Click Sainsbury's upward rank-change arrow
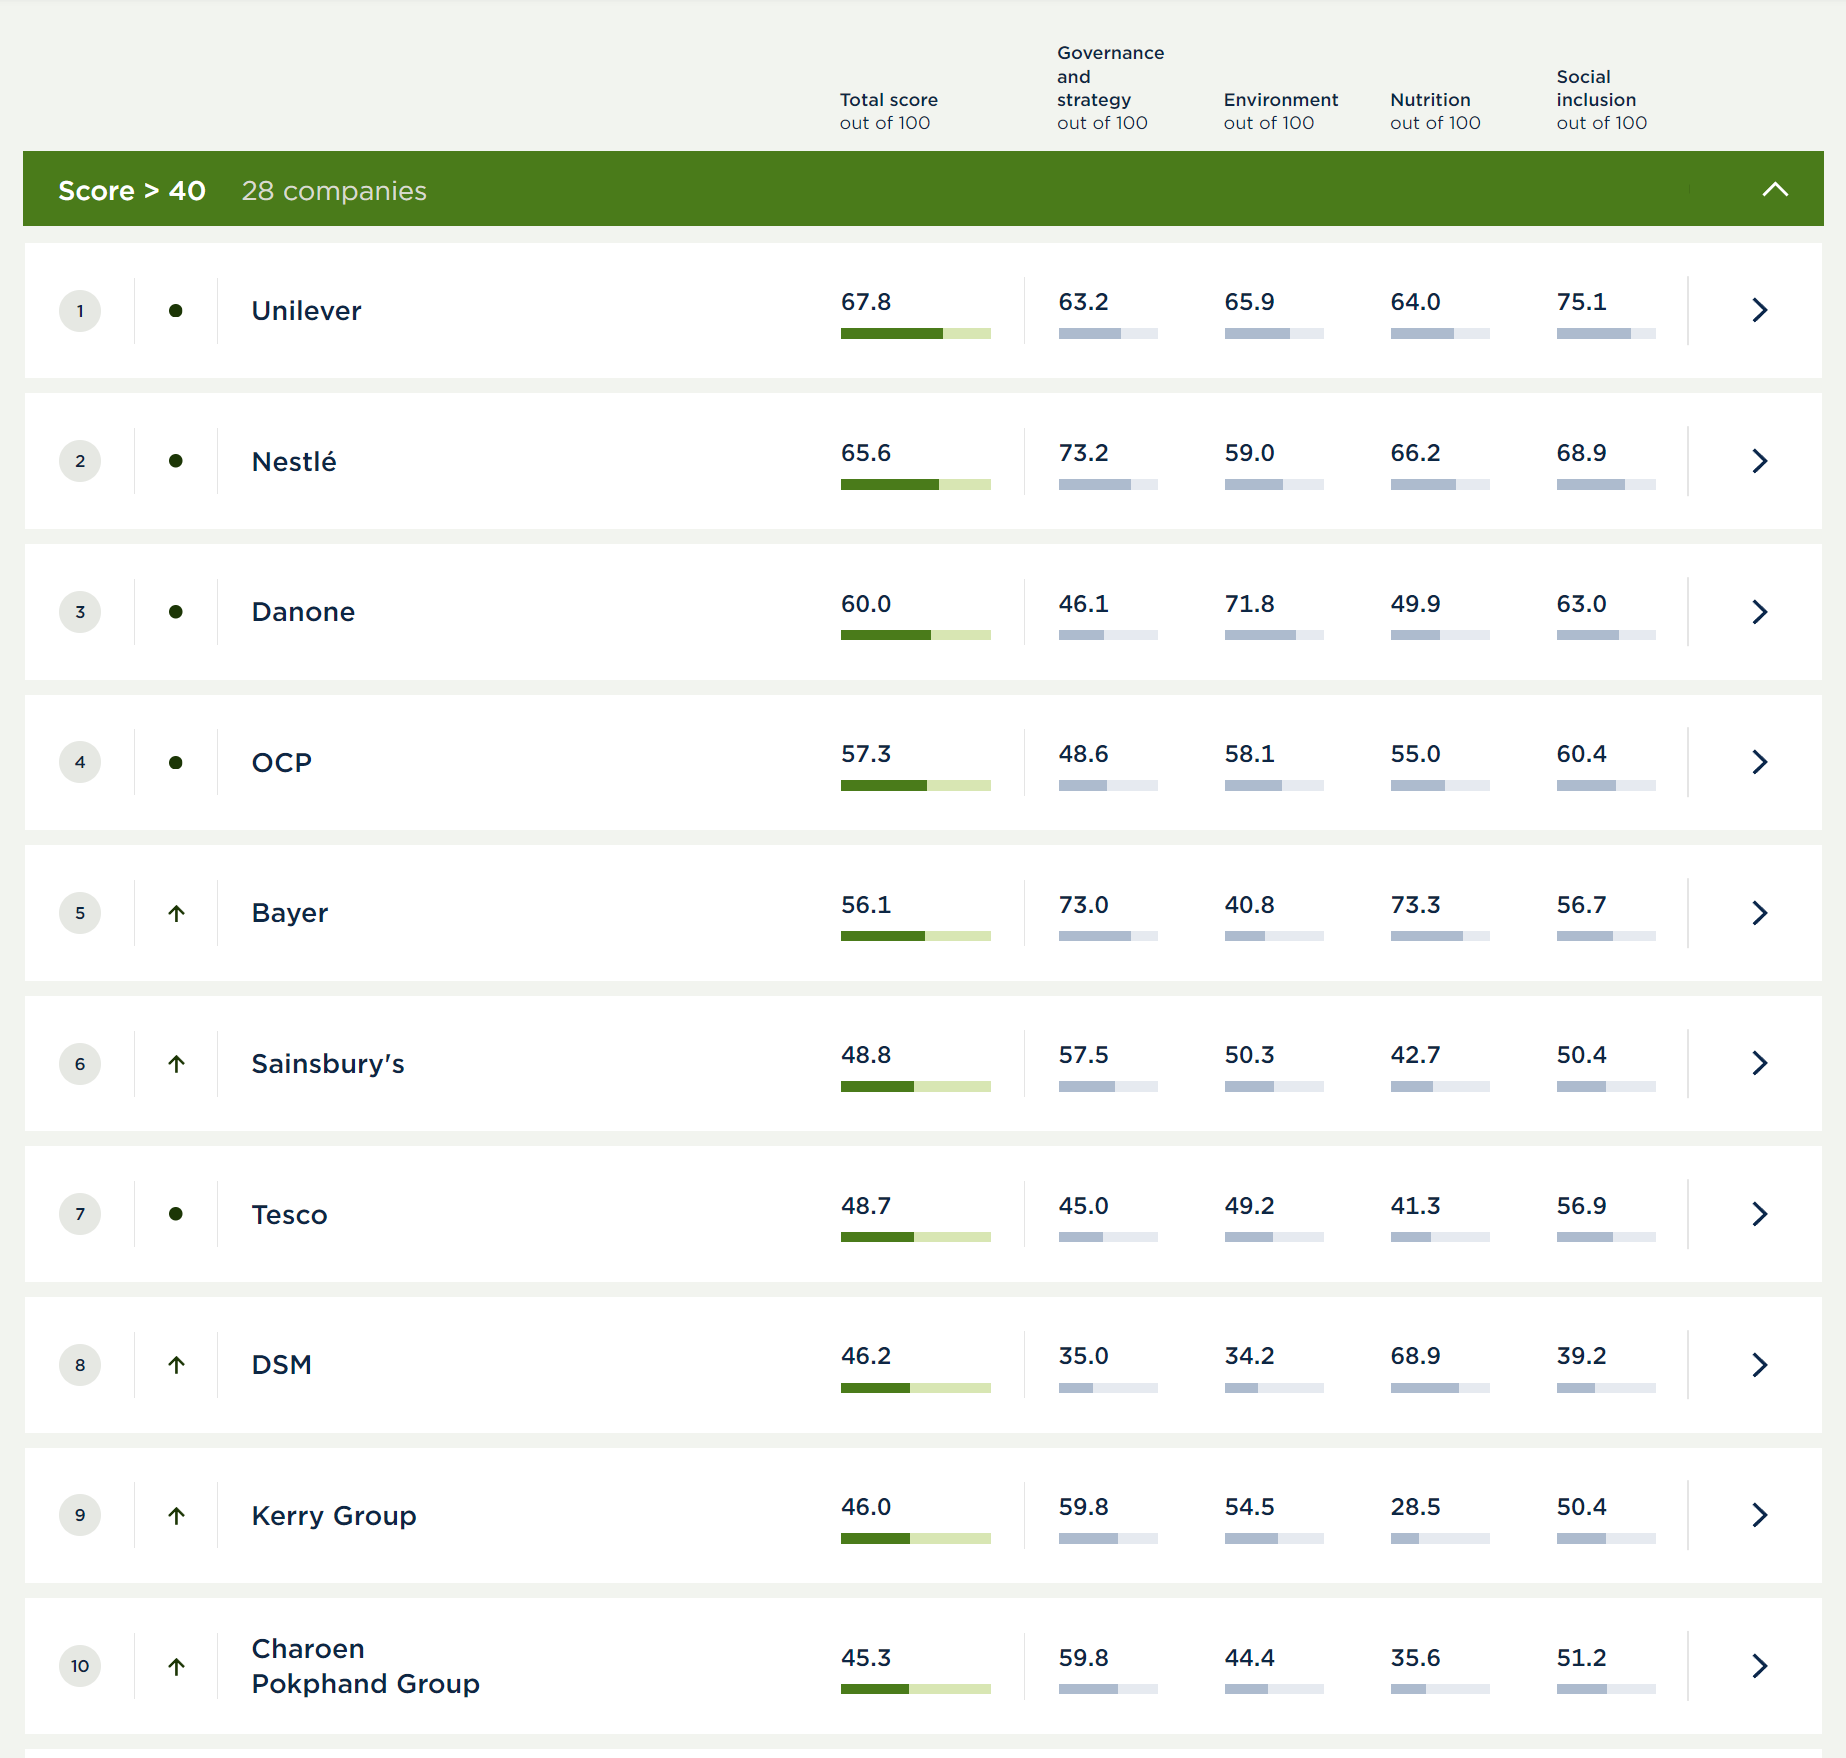1846x1758 pixels. pos(176,1064)
